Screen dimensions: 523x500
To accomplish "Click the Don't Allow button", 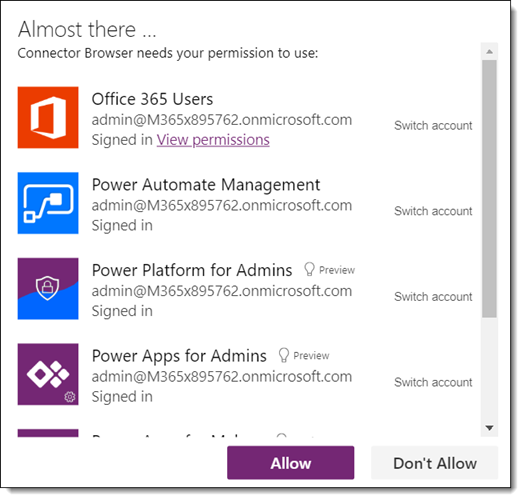I will click(x=434, y=463).
